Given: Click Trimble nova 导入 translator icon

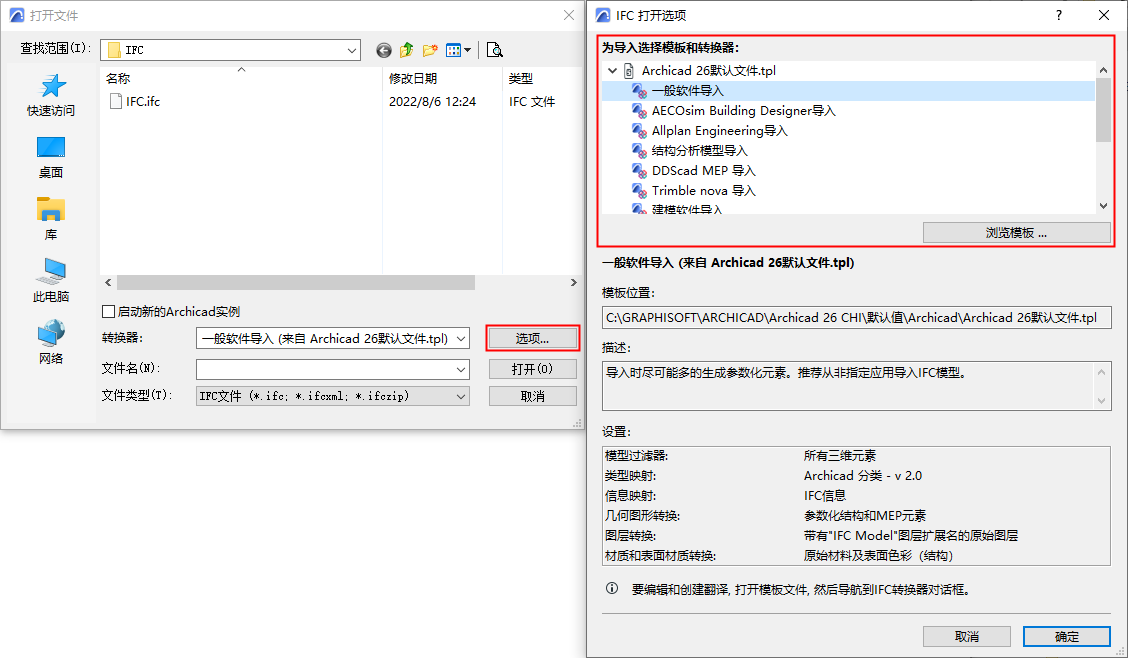Looking at the screenshot, I should point(639,191).
